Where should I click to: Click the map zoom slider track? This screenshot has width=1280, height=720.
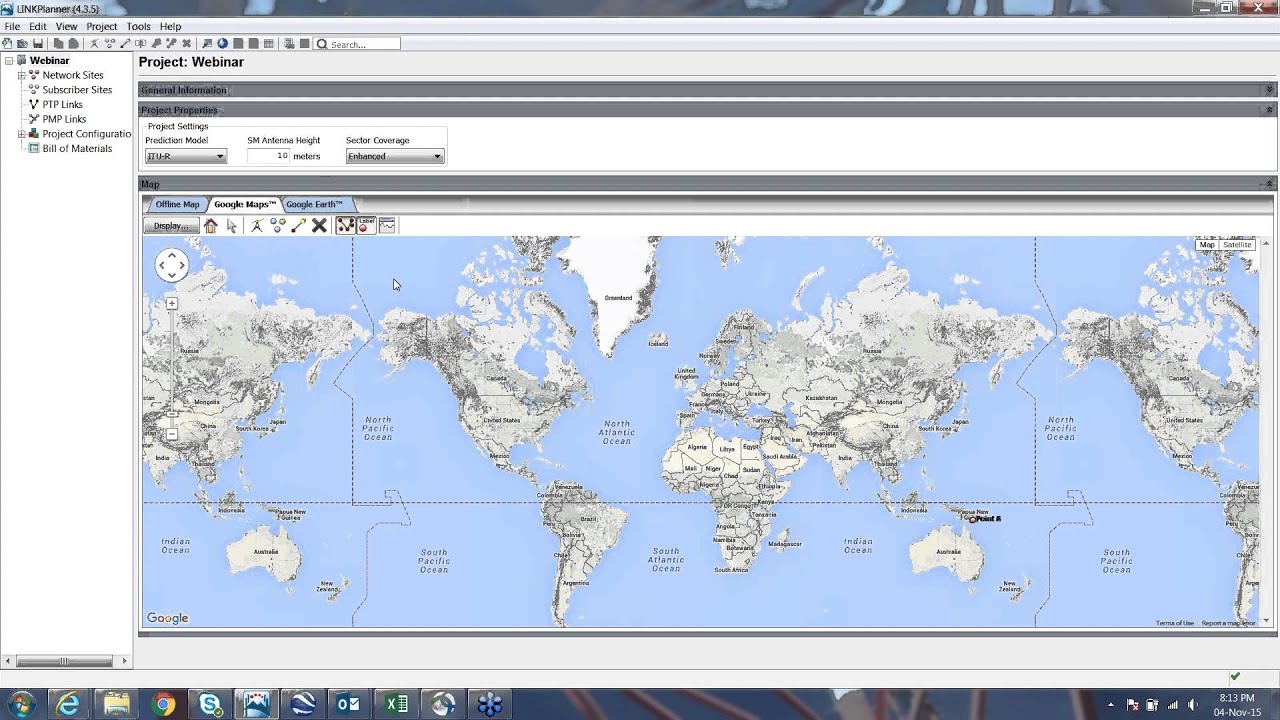pyautogui.click(x=172, y=369)
